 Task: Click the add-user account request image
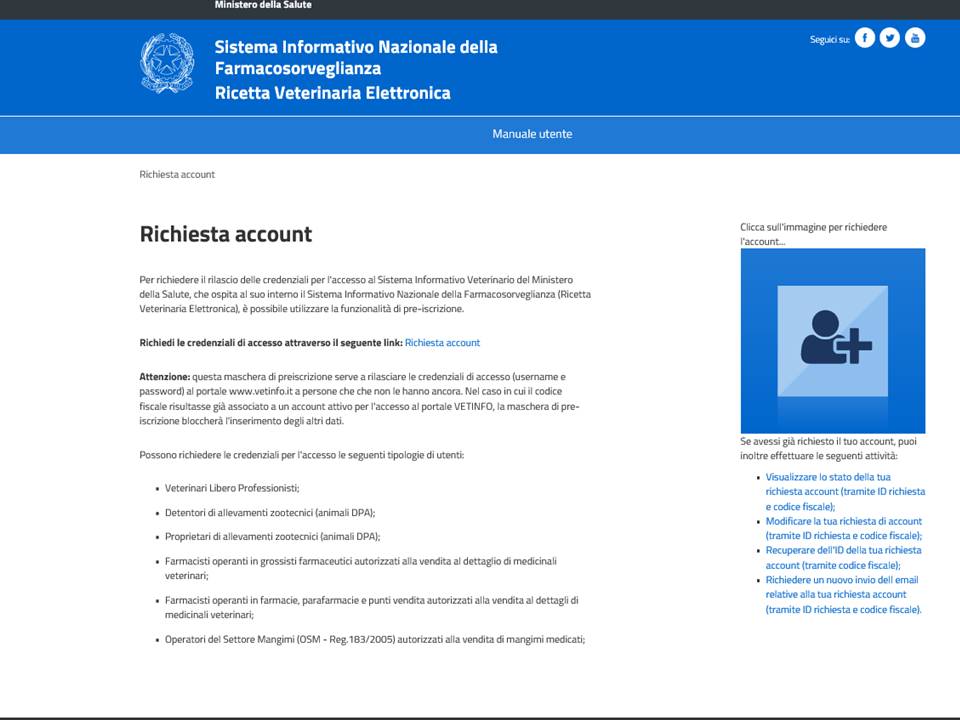(832, 341)
